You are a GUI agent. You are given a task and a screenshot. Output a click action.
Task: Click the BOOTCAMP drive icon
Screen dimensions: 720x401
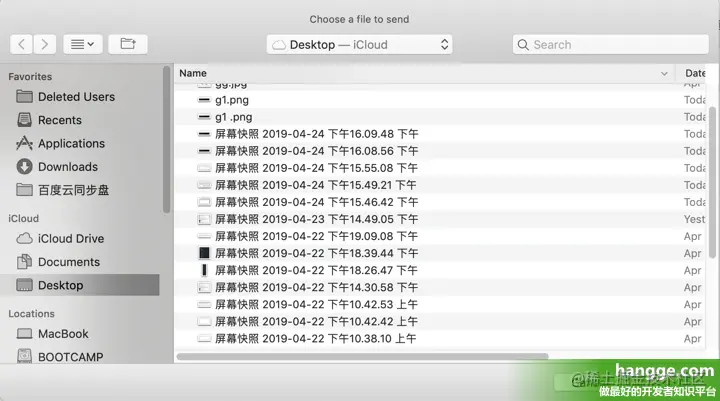click(x=24, y=356)
